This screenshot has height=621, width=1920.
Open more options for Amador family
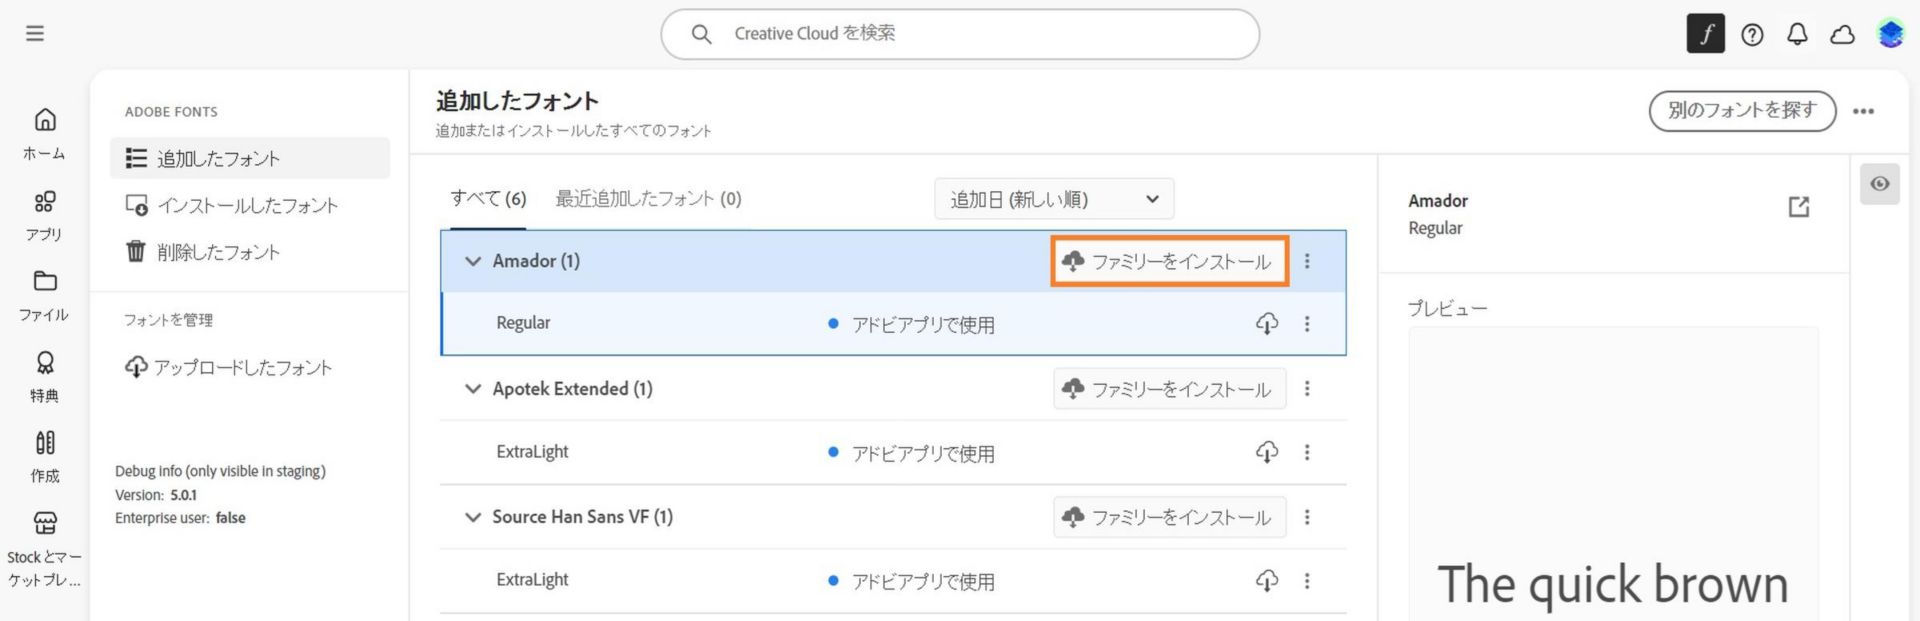click(x=1307, y=261)
